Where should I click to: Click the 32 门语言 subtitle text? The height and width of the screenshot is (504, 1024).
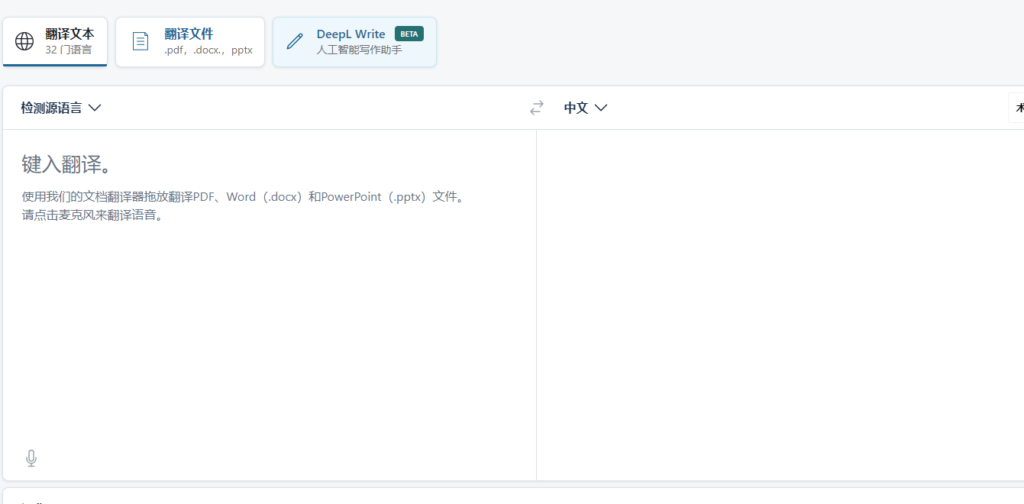[69, 49]
